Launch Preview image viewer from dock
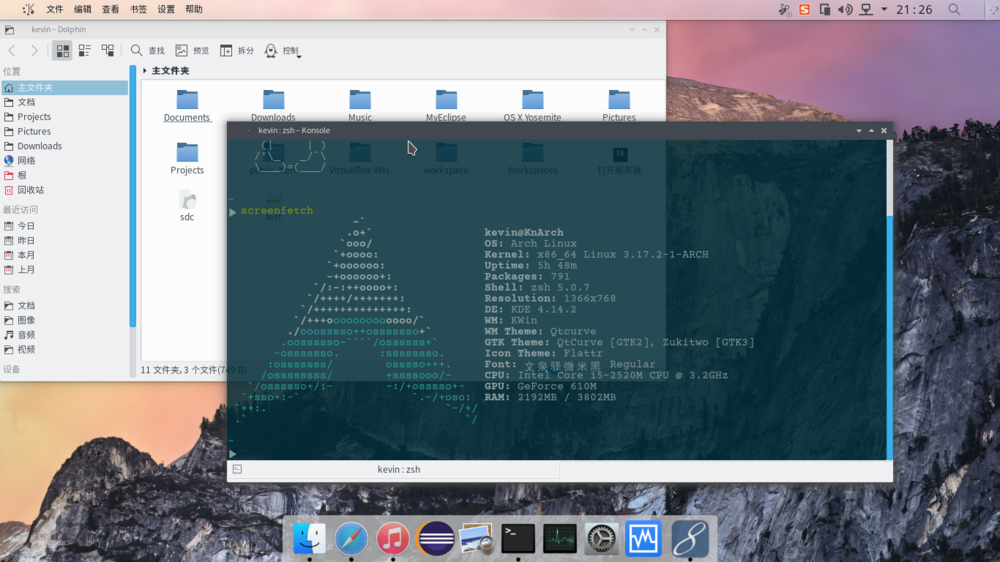The width and height of the screenshot is (1000, 562). 476,538
